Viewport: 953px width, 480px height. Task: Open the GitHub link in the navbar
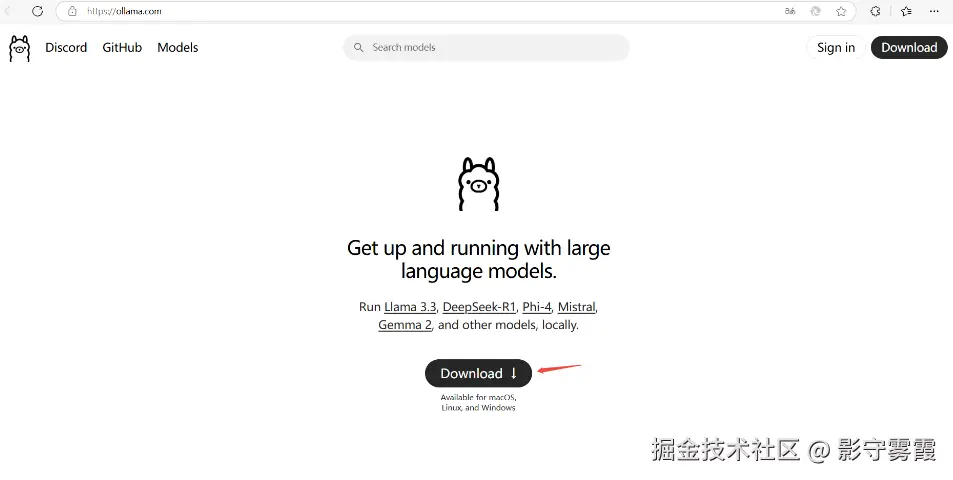[x=122, y=47]
